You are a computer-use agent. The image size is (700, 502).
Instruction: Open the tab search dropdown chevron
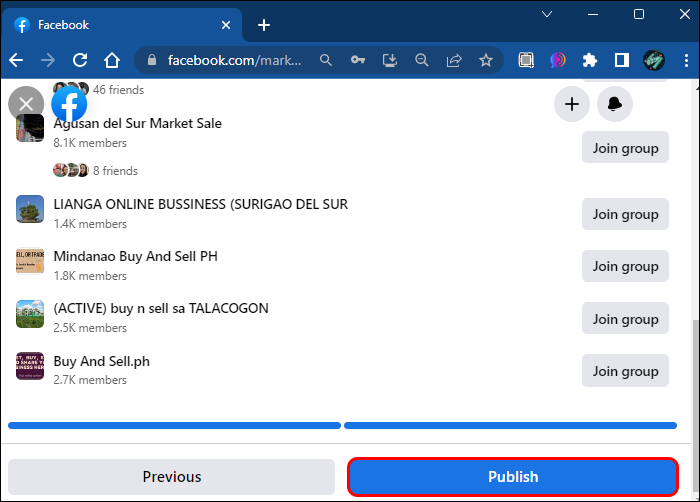tap(547, 15)
